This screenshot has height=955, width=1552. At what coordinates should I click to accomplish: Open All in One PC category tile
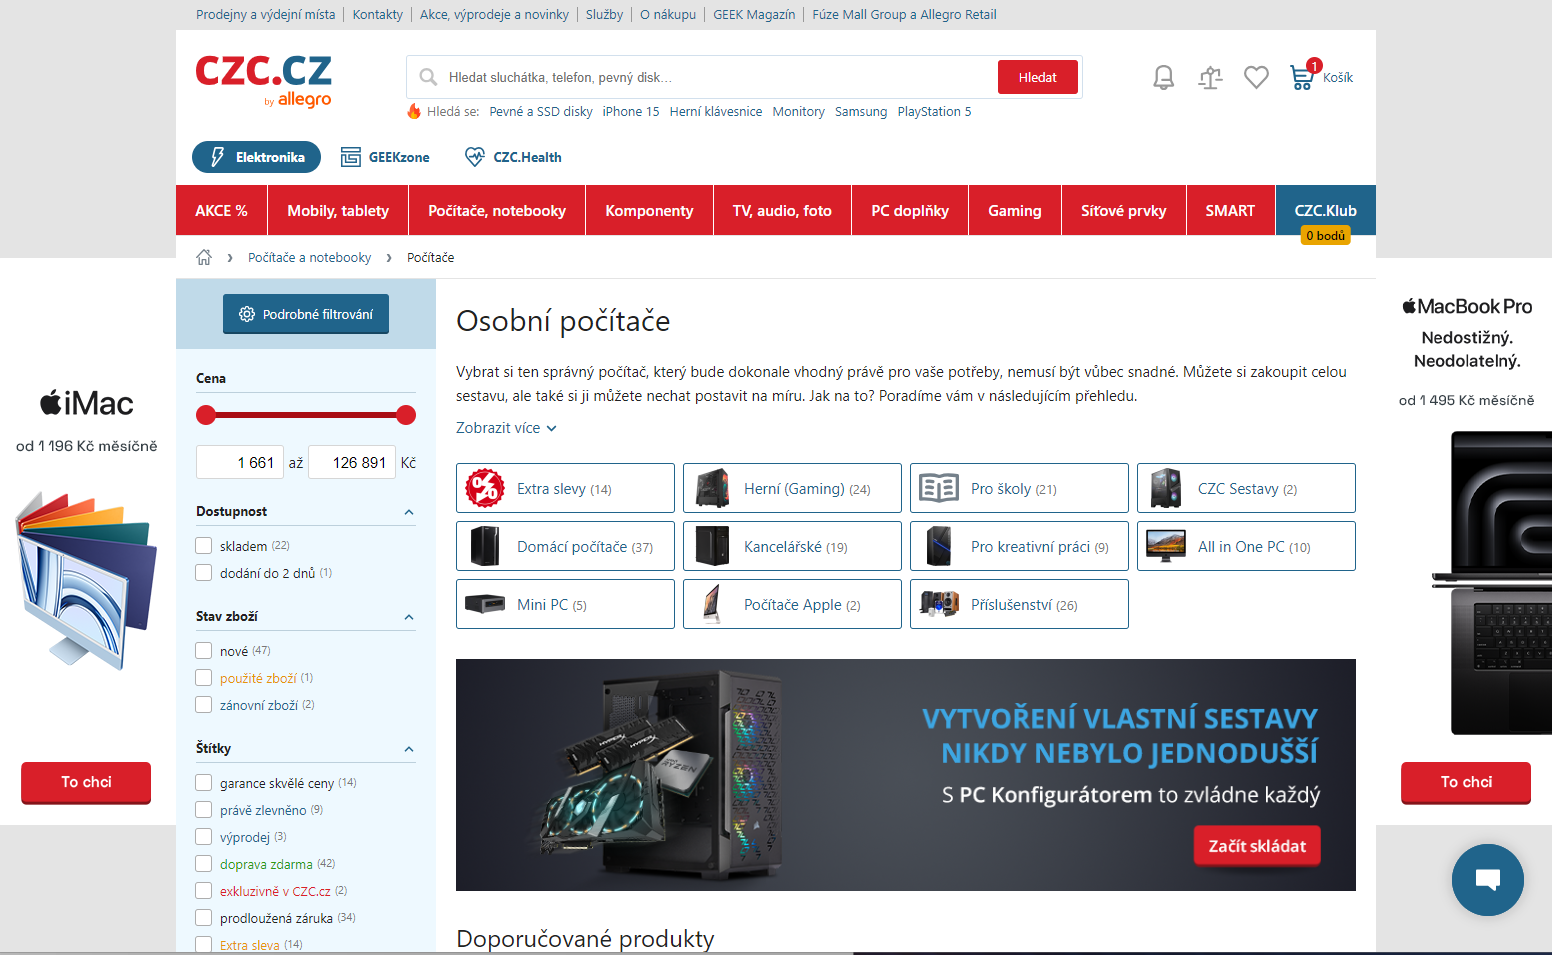(x=1246, y=546)
